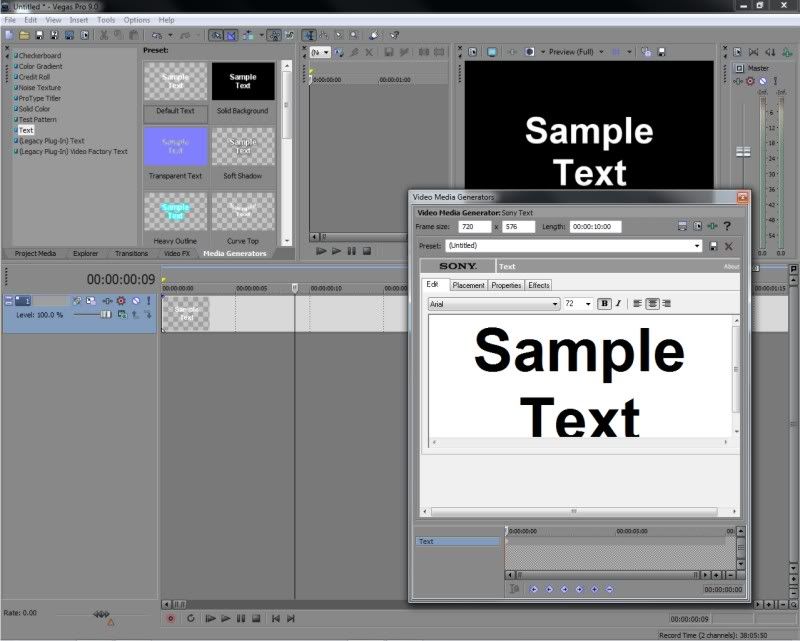The height and width of the screenshot is (641, 800).
Task: Switch to the Effects tab in text generator
Action: [x=539, y=285]
